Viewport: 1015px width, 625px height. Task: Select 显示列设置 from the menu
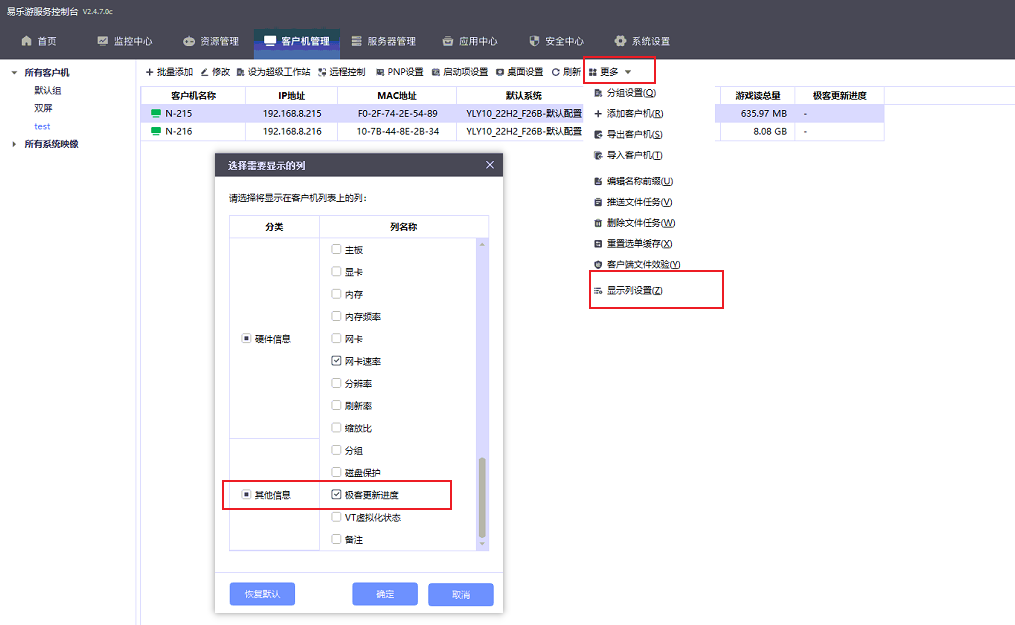tap(630, 290)
